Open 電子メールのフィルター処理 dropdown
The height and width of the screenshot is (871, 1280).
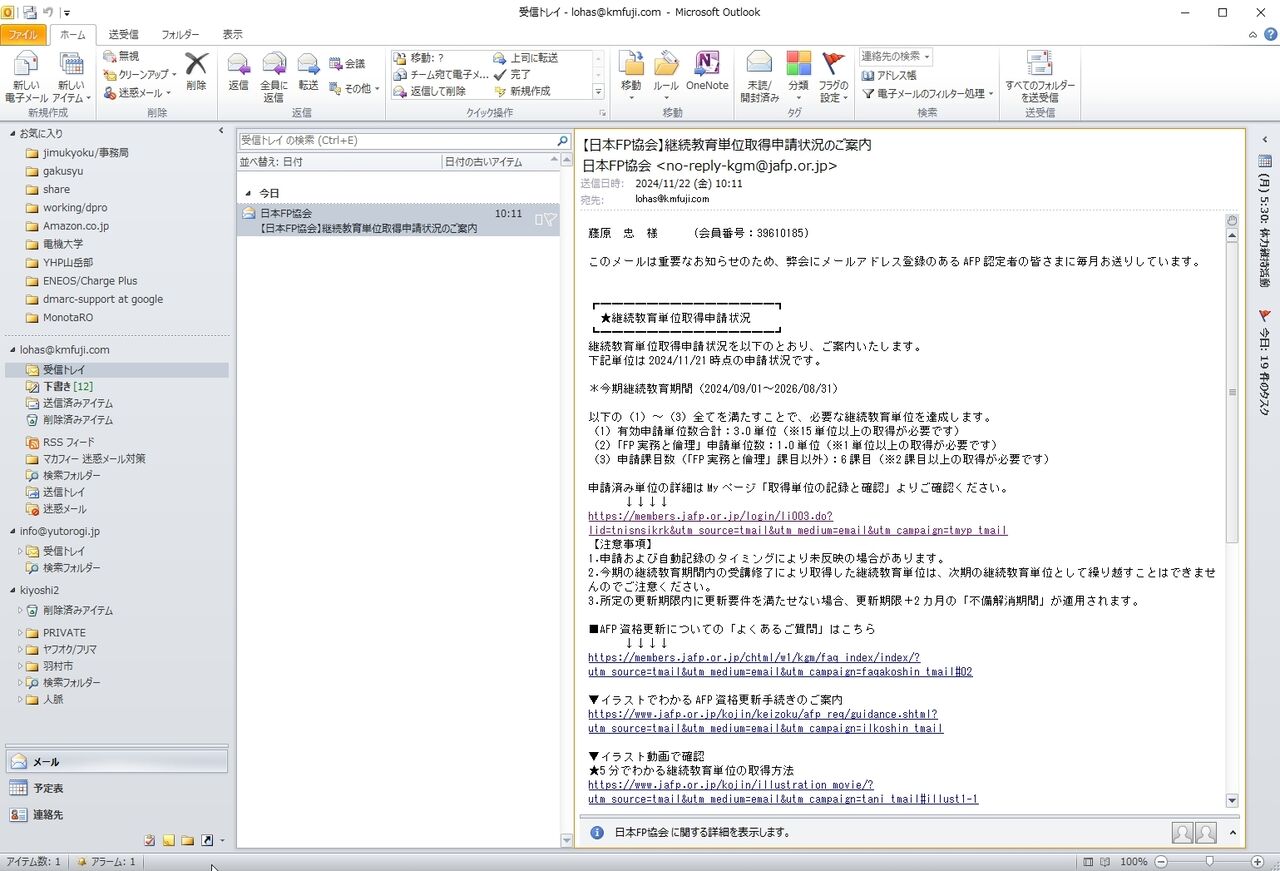[x=928, y=93]
